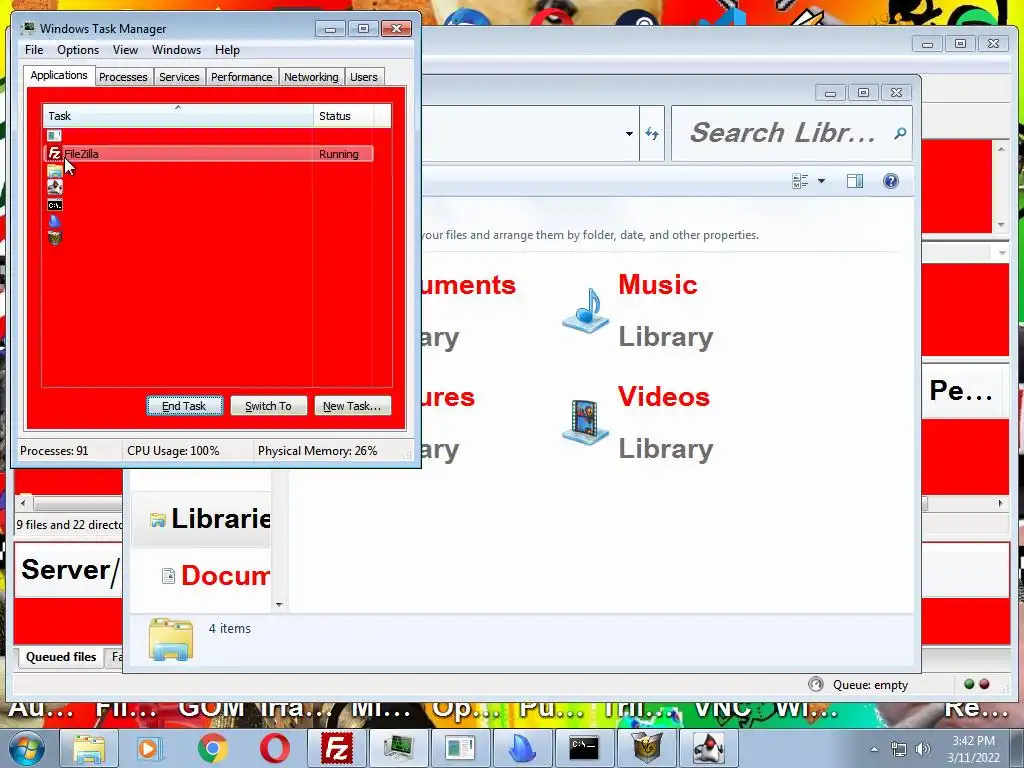This screenshot has width=1024, height=768.
Task: Show hidden tray icons arrow
Action: (874, 749)
